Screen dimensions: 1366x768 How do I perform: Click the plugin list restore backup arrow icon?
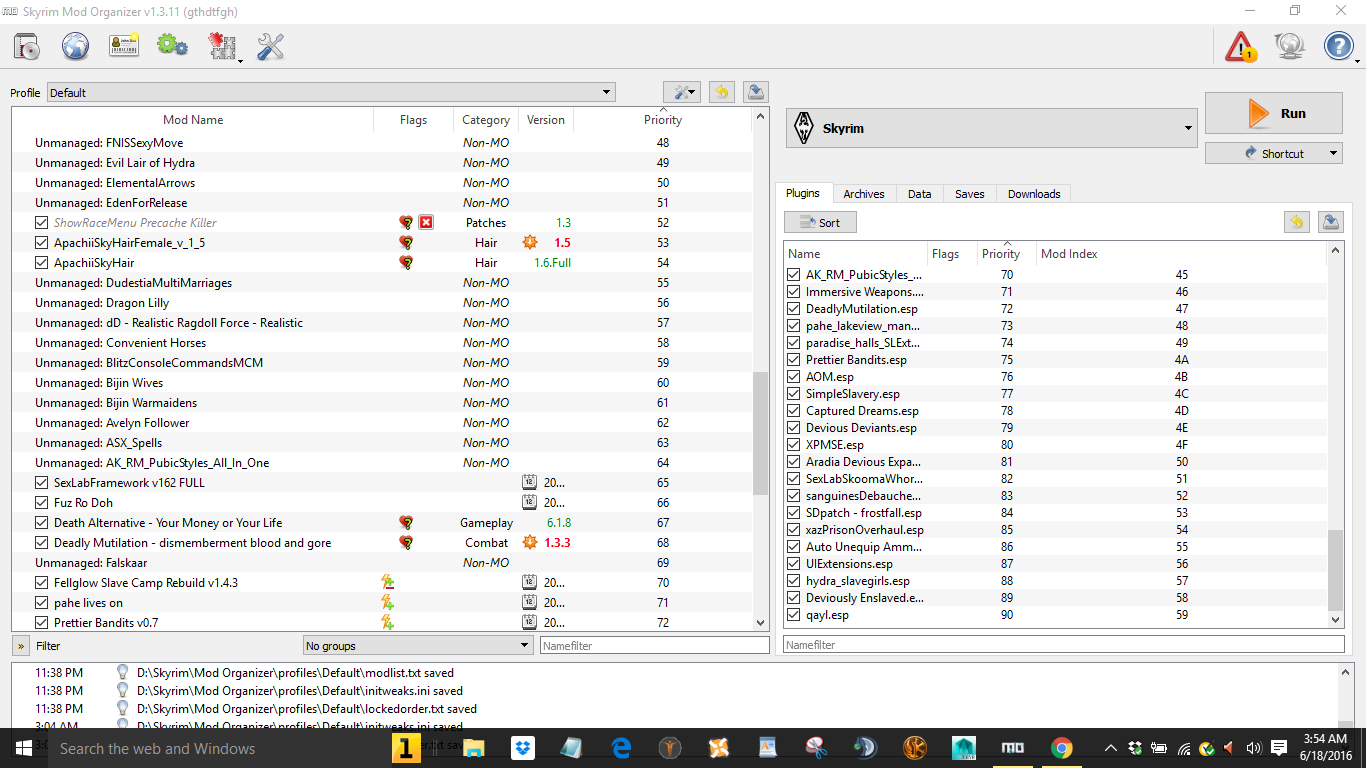(1297, 222)
